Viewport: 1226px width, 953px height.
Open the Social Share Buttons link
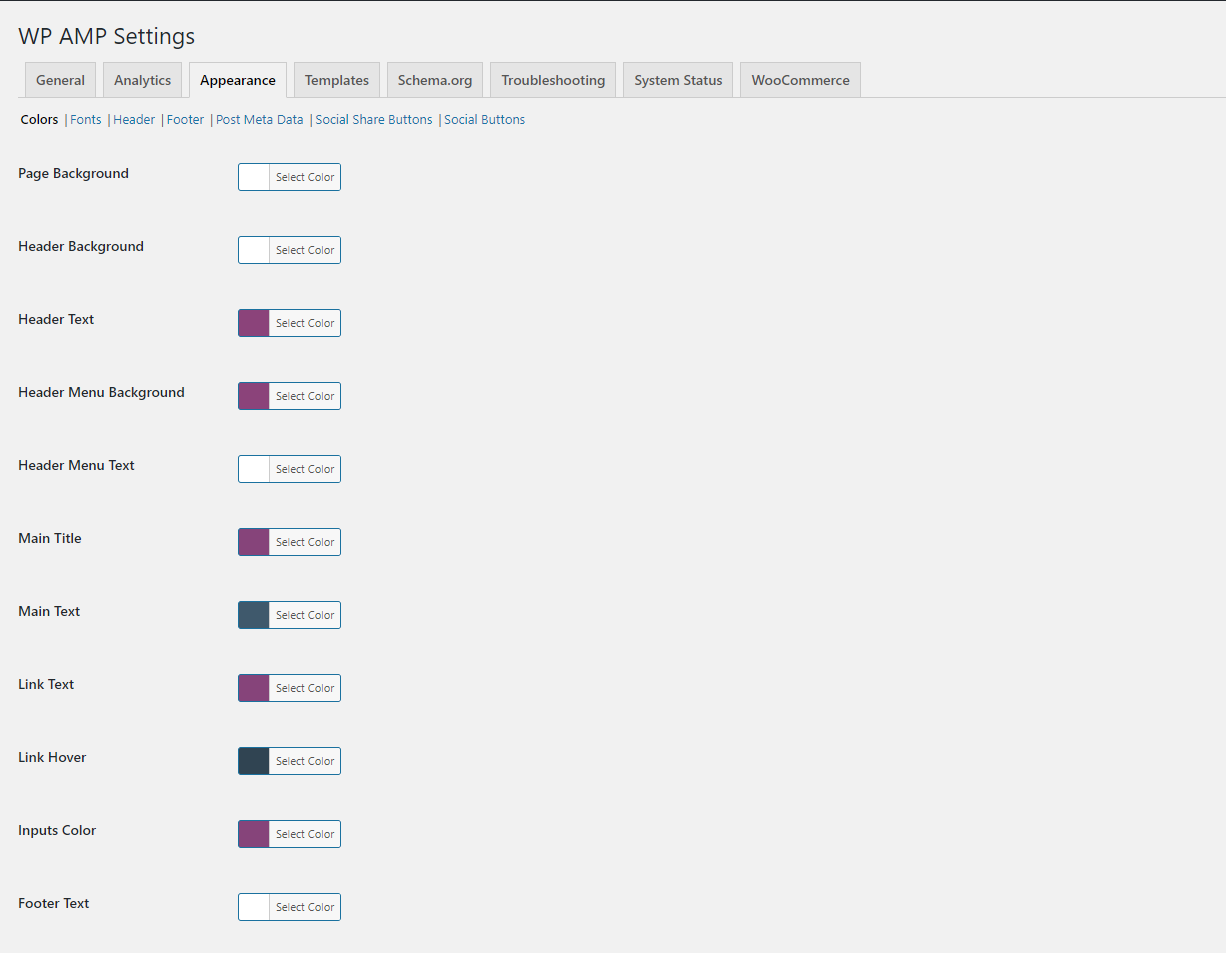click(374, 119)
